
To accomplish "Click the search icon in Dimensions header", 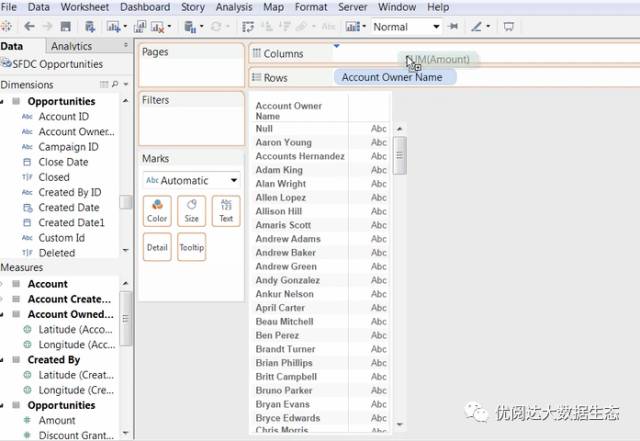I will point(115,85).
